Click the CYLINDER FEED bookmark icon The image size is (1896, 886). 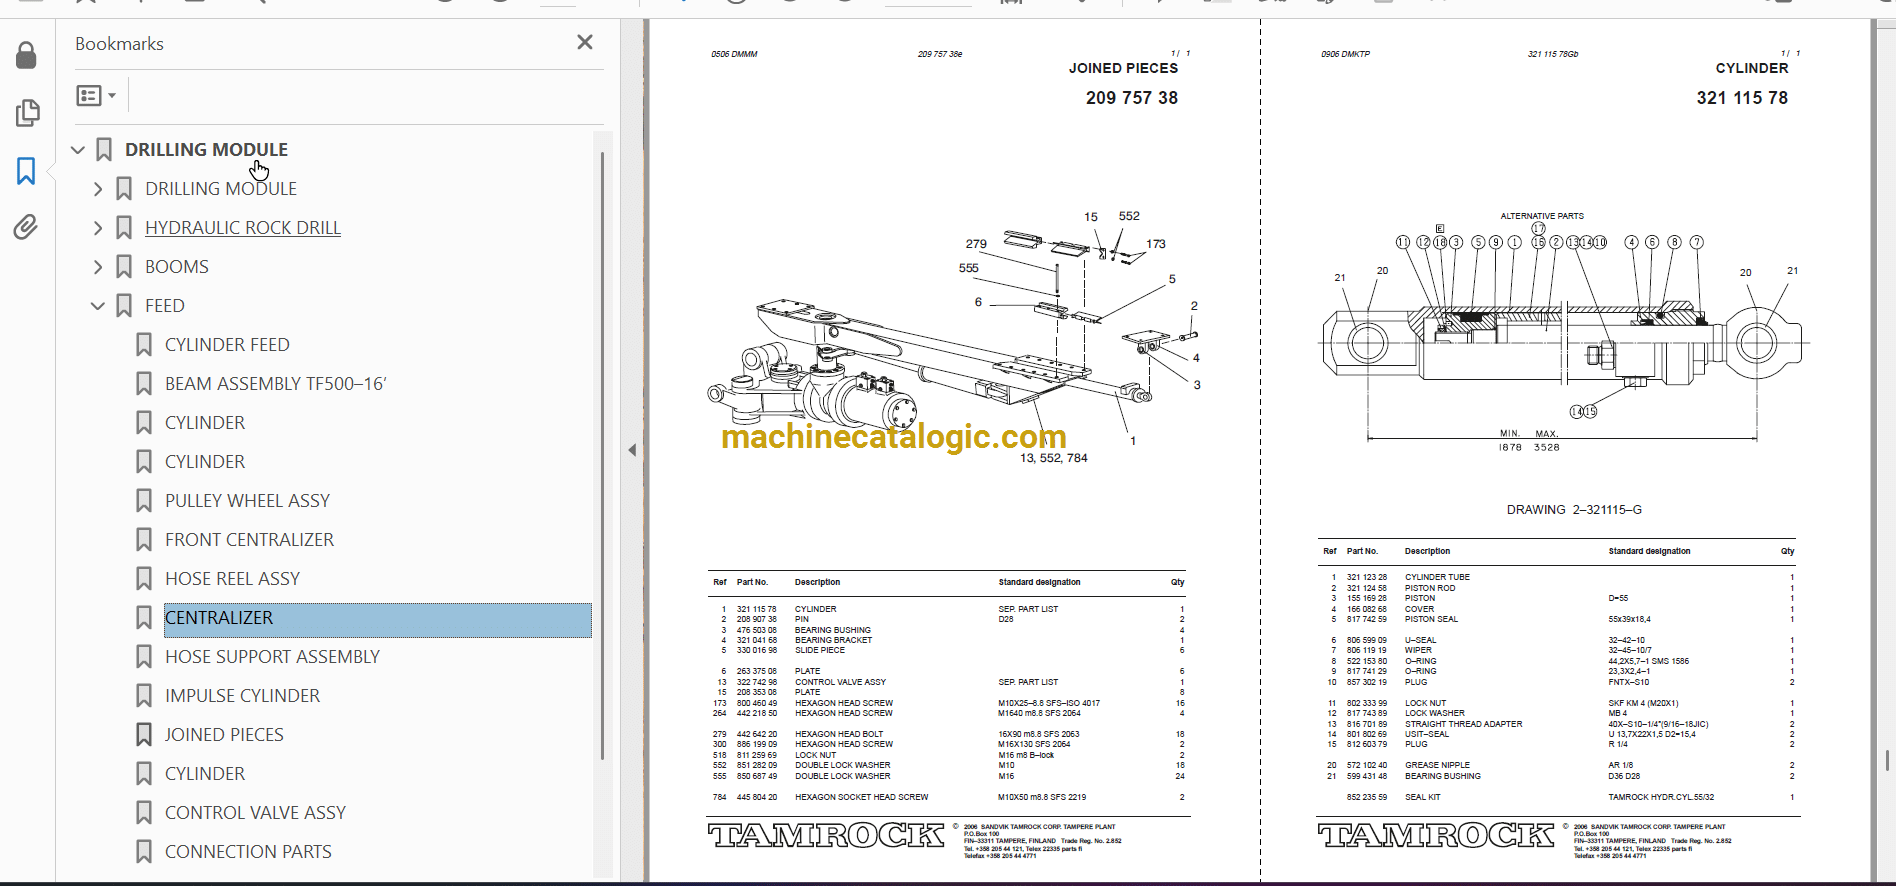pos(144,345)
